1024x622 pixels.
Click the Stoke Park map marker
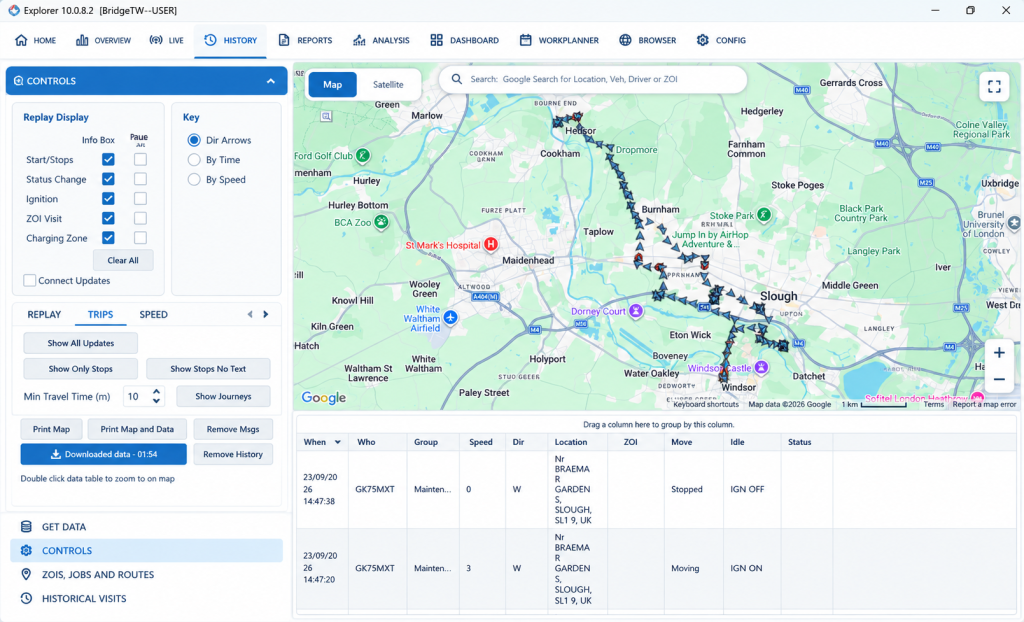tap(764, 214)
